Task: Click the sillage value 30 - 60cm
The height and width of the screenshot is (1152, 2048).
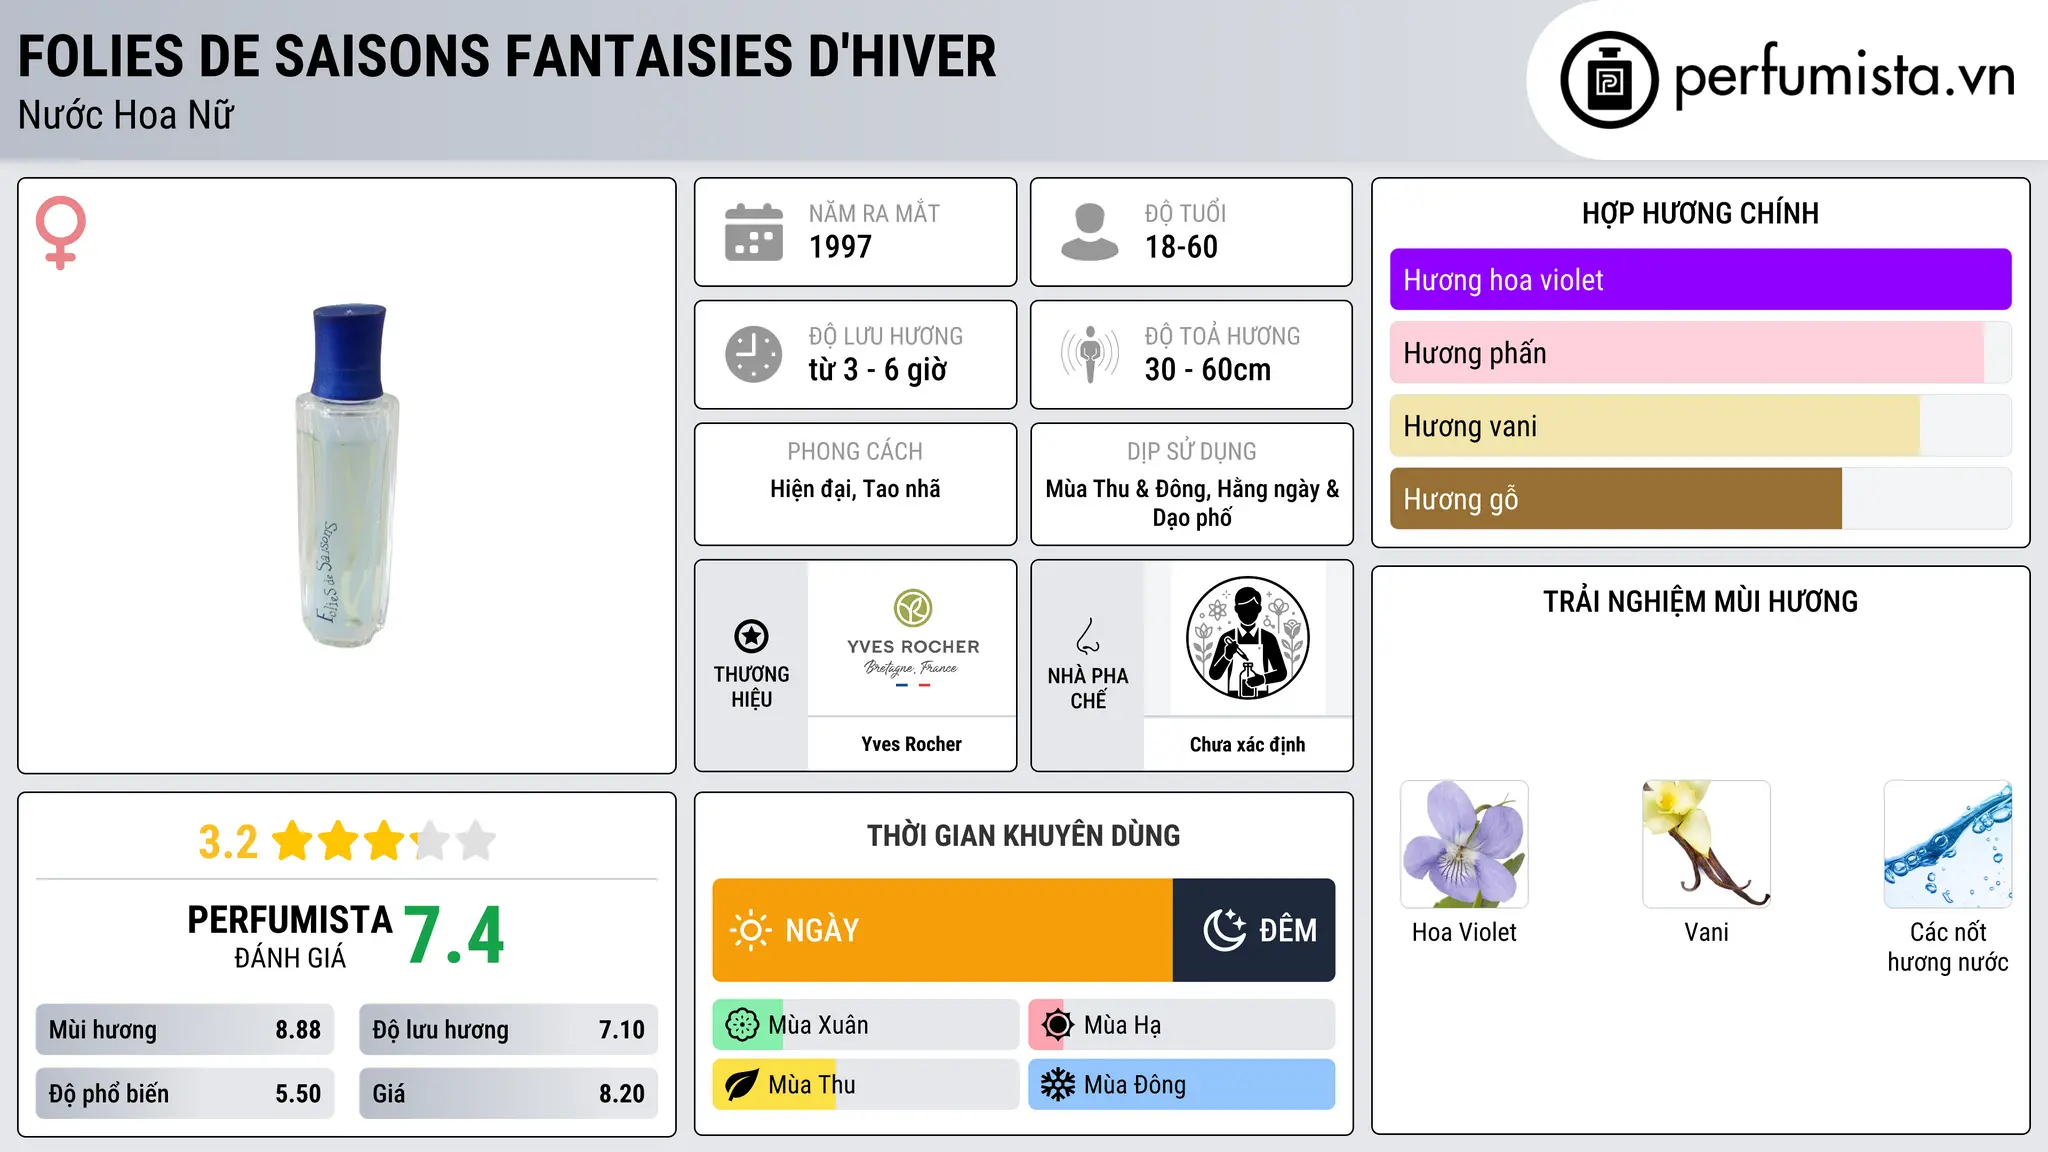Action: 1208,370
